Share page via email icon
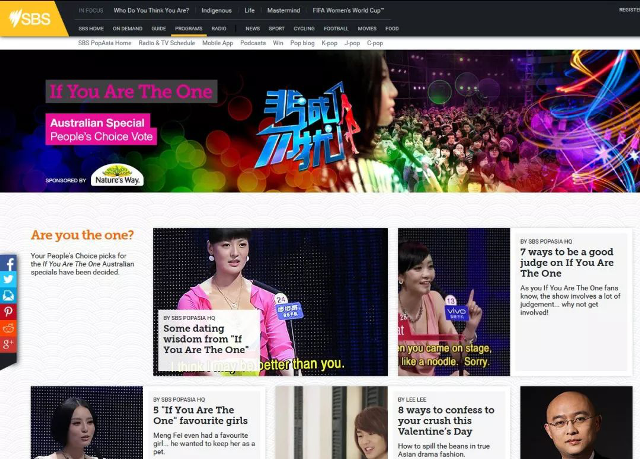 (x=9, y=296)
